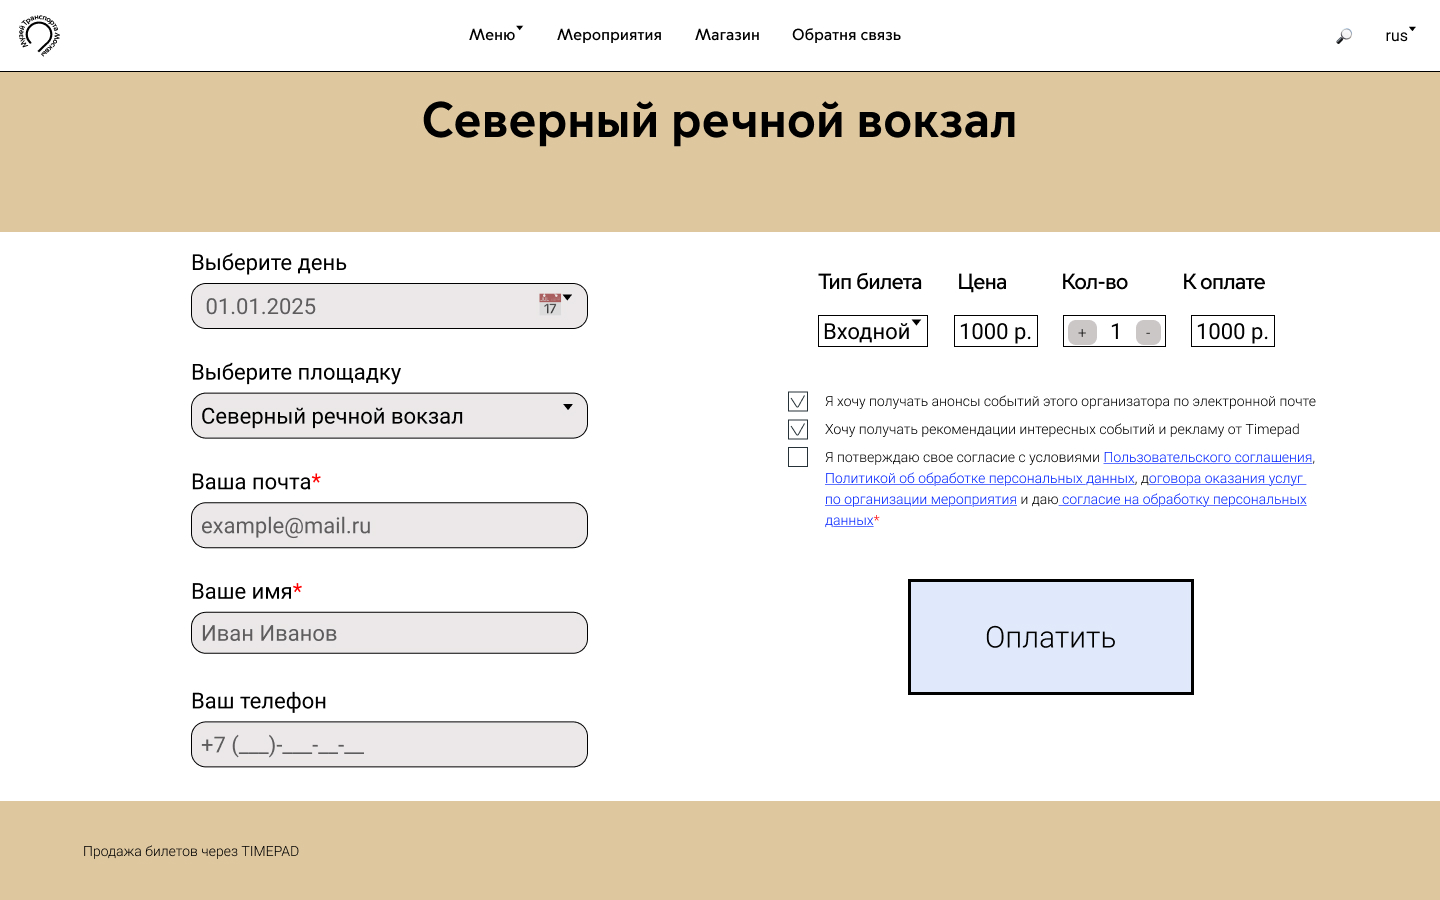
Task: Tick the user agreement consent checkbox
Action: (x=798, y=457)
